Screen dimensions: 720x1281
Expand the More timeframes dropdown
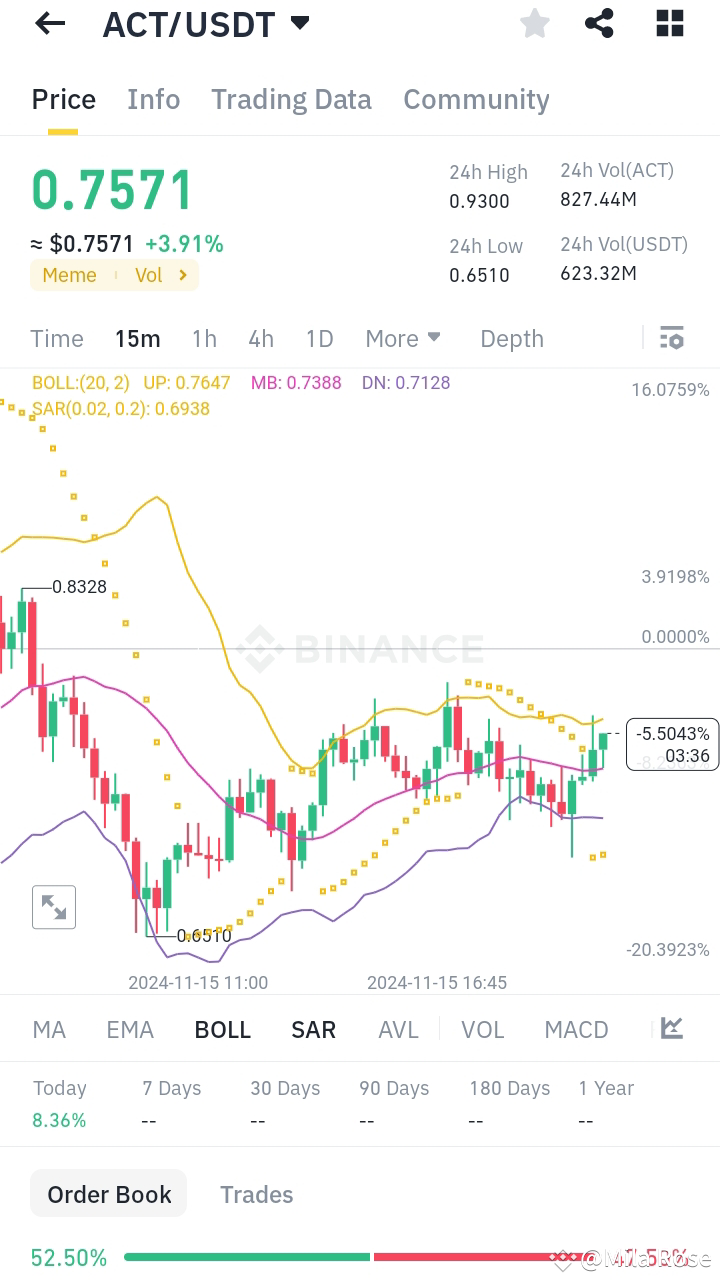403,338
